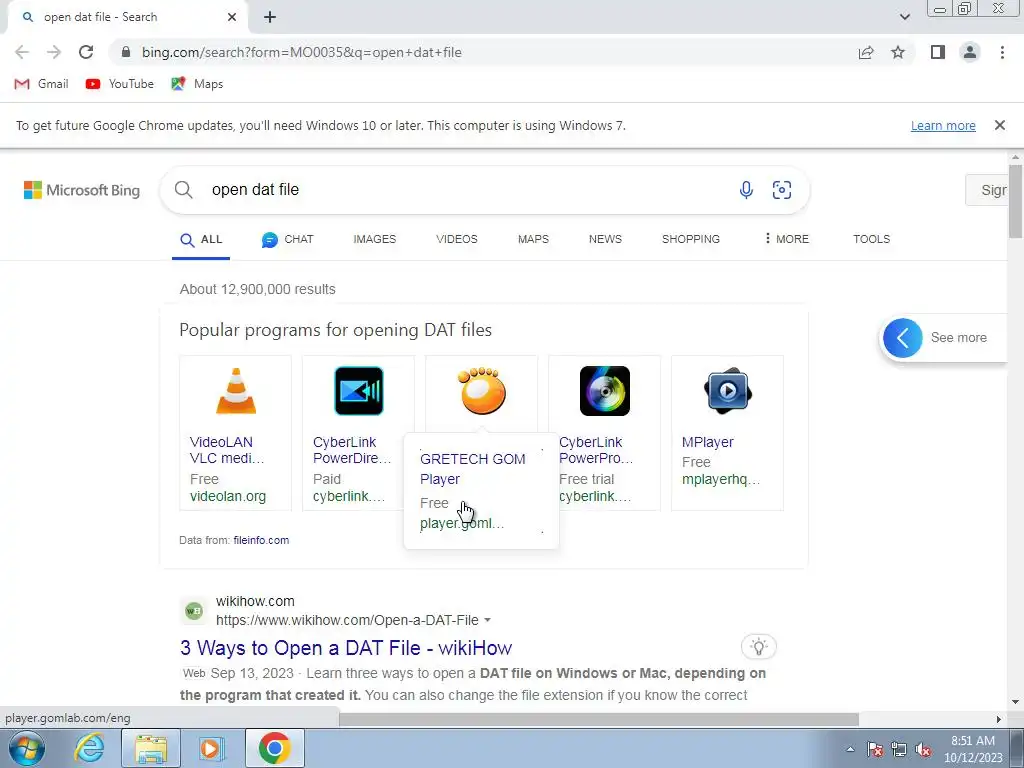Open the CyberLink PowerProducer link

[x=596, y=450]
